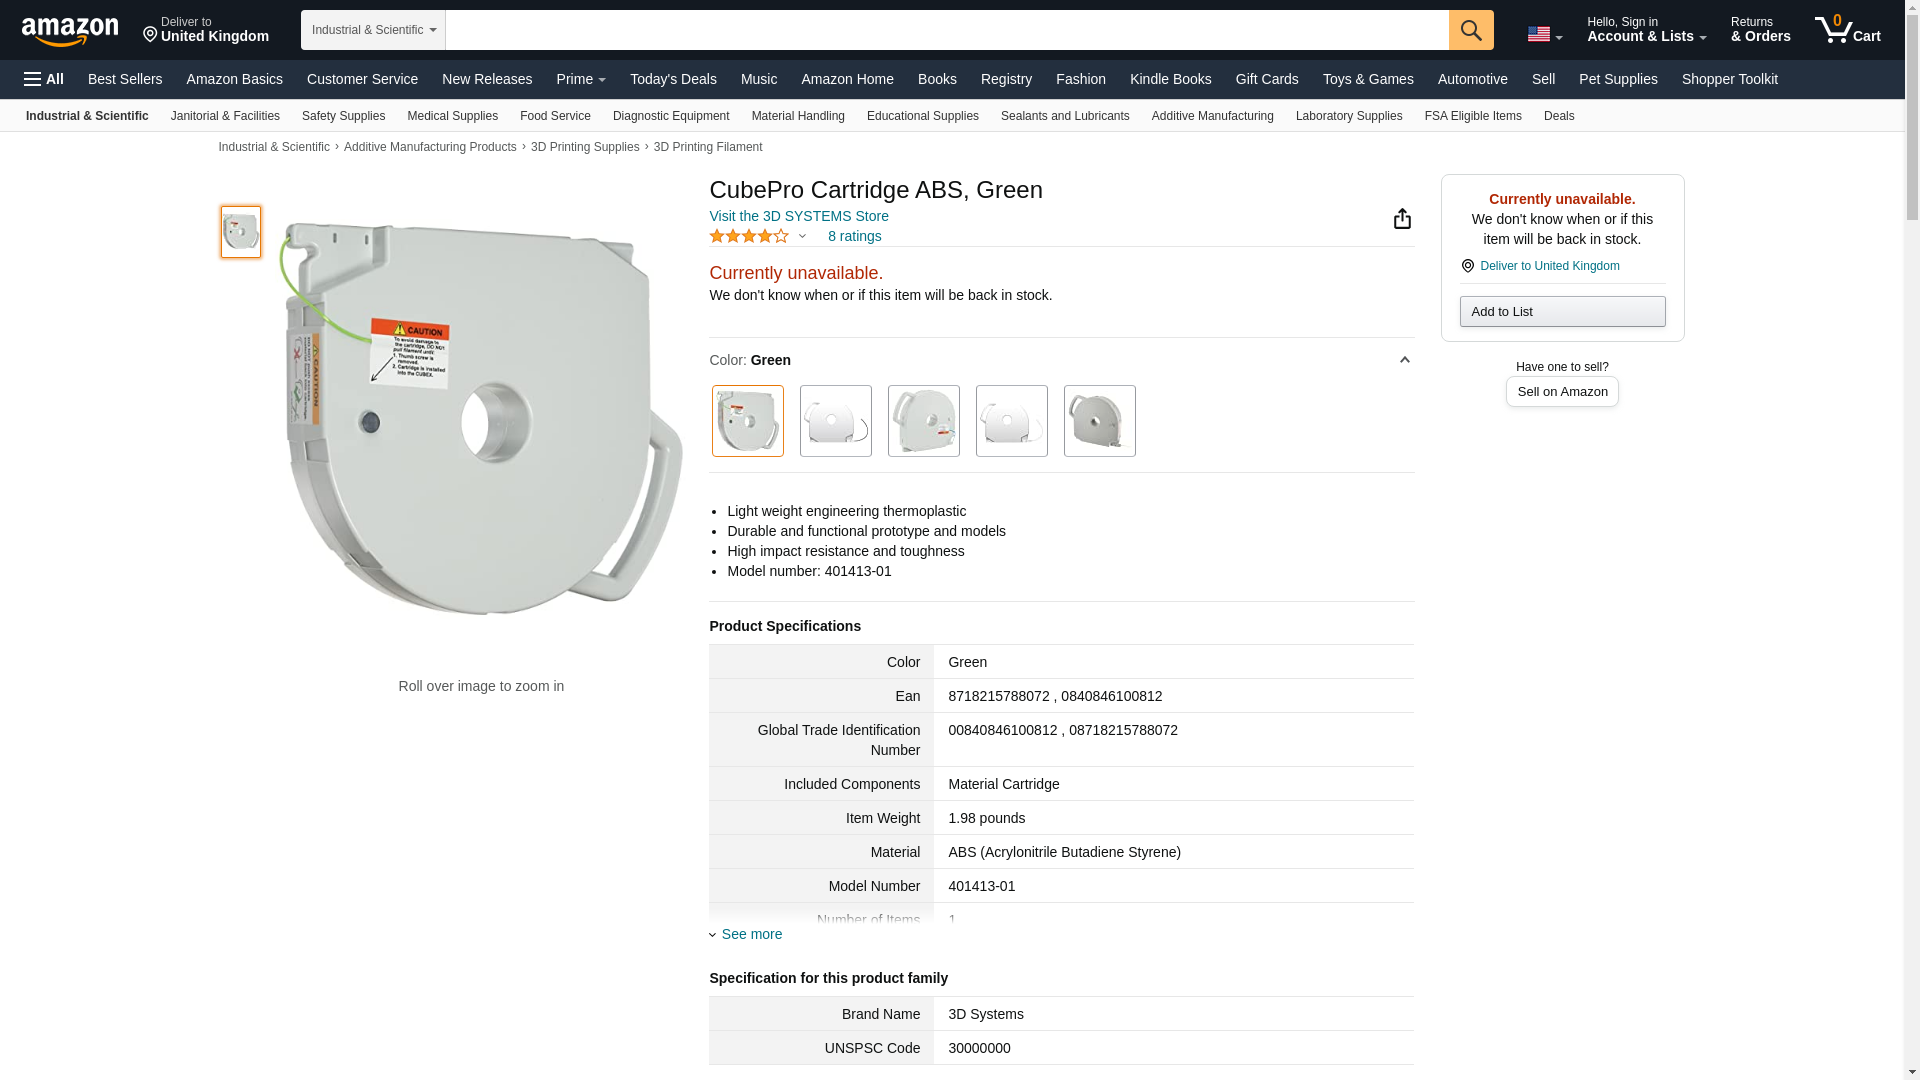Expand See more product specifications
Image resolution: width=1920 pixels, height=1080 pixels.
(750, 934)
